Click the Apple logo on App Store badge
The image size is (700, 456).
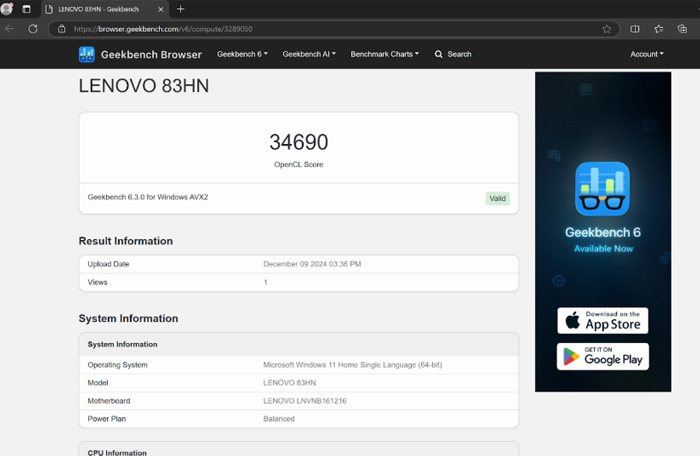[x=573, y=320]
